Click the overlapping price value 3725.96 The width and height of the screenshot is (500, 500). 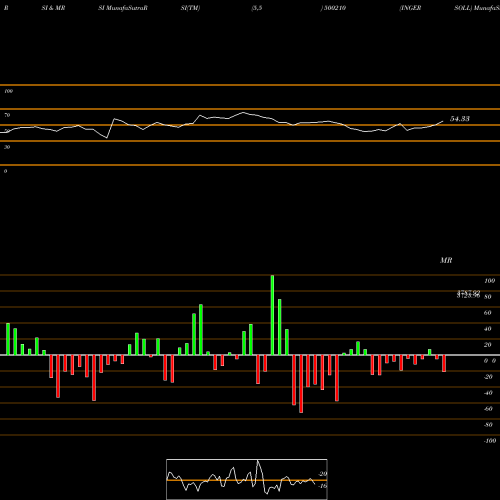tap(468, 296)
